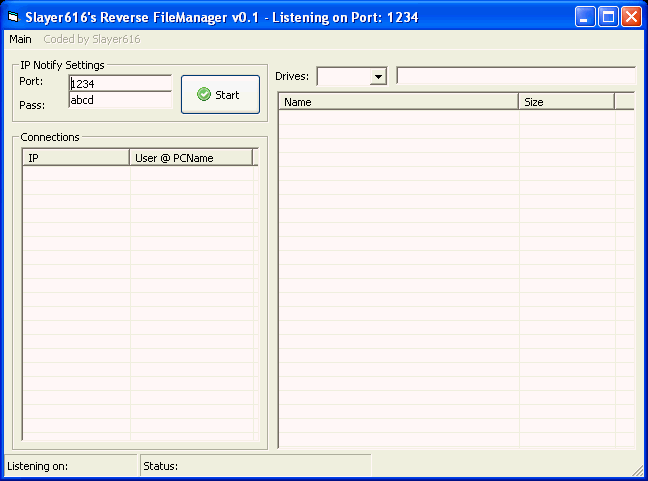The height and width of the screenshot is (481, 648).
Task: Click the resize grip at window corner
Action: click(638, 471)
